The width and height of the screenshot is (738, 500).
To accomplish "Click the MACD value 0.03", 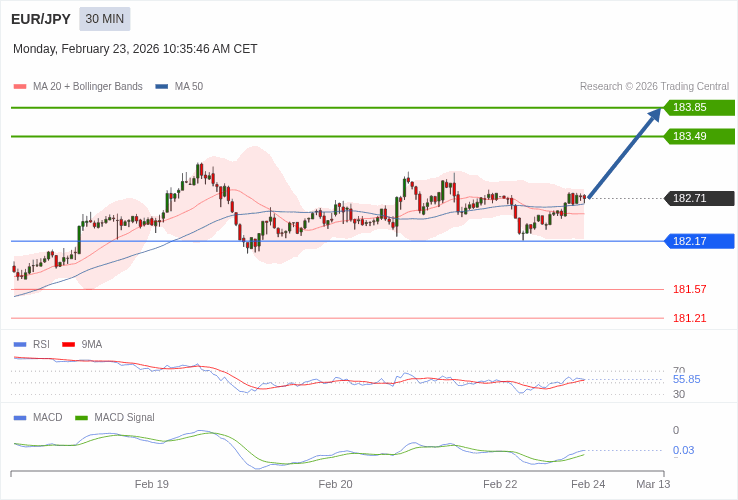I will coord(683,450).
